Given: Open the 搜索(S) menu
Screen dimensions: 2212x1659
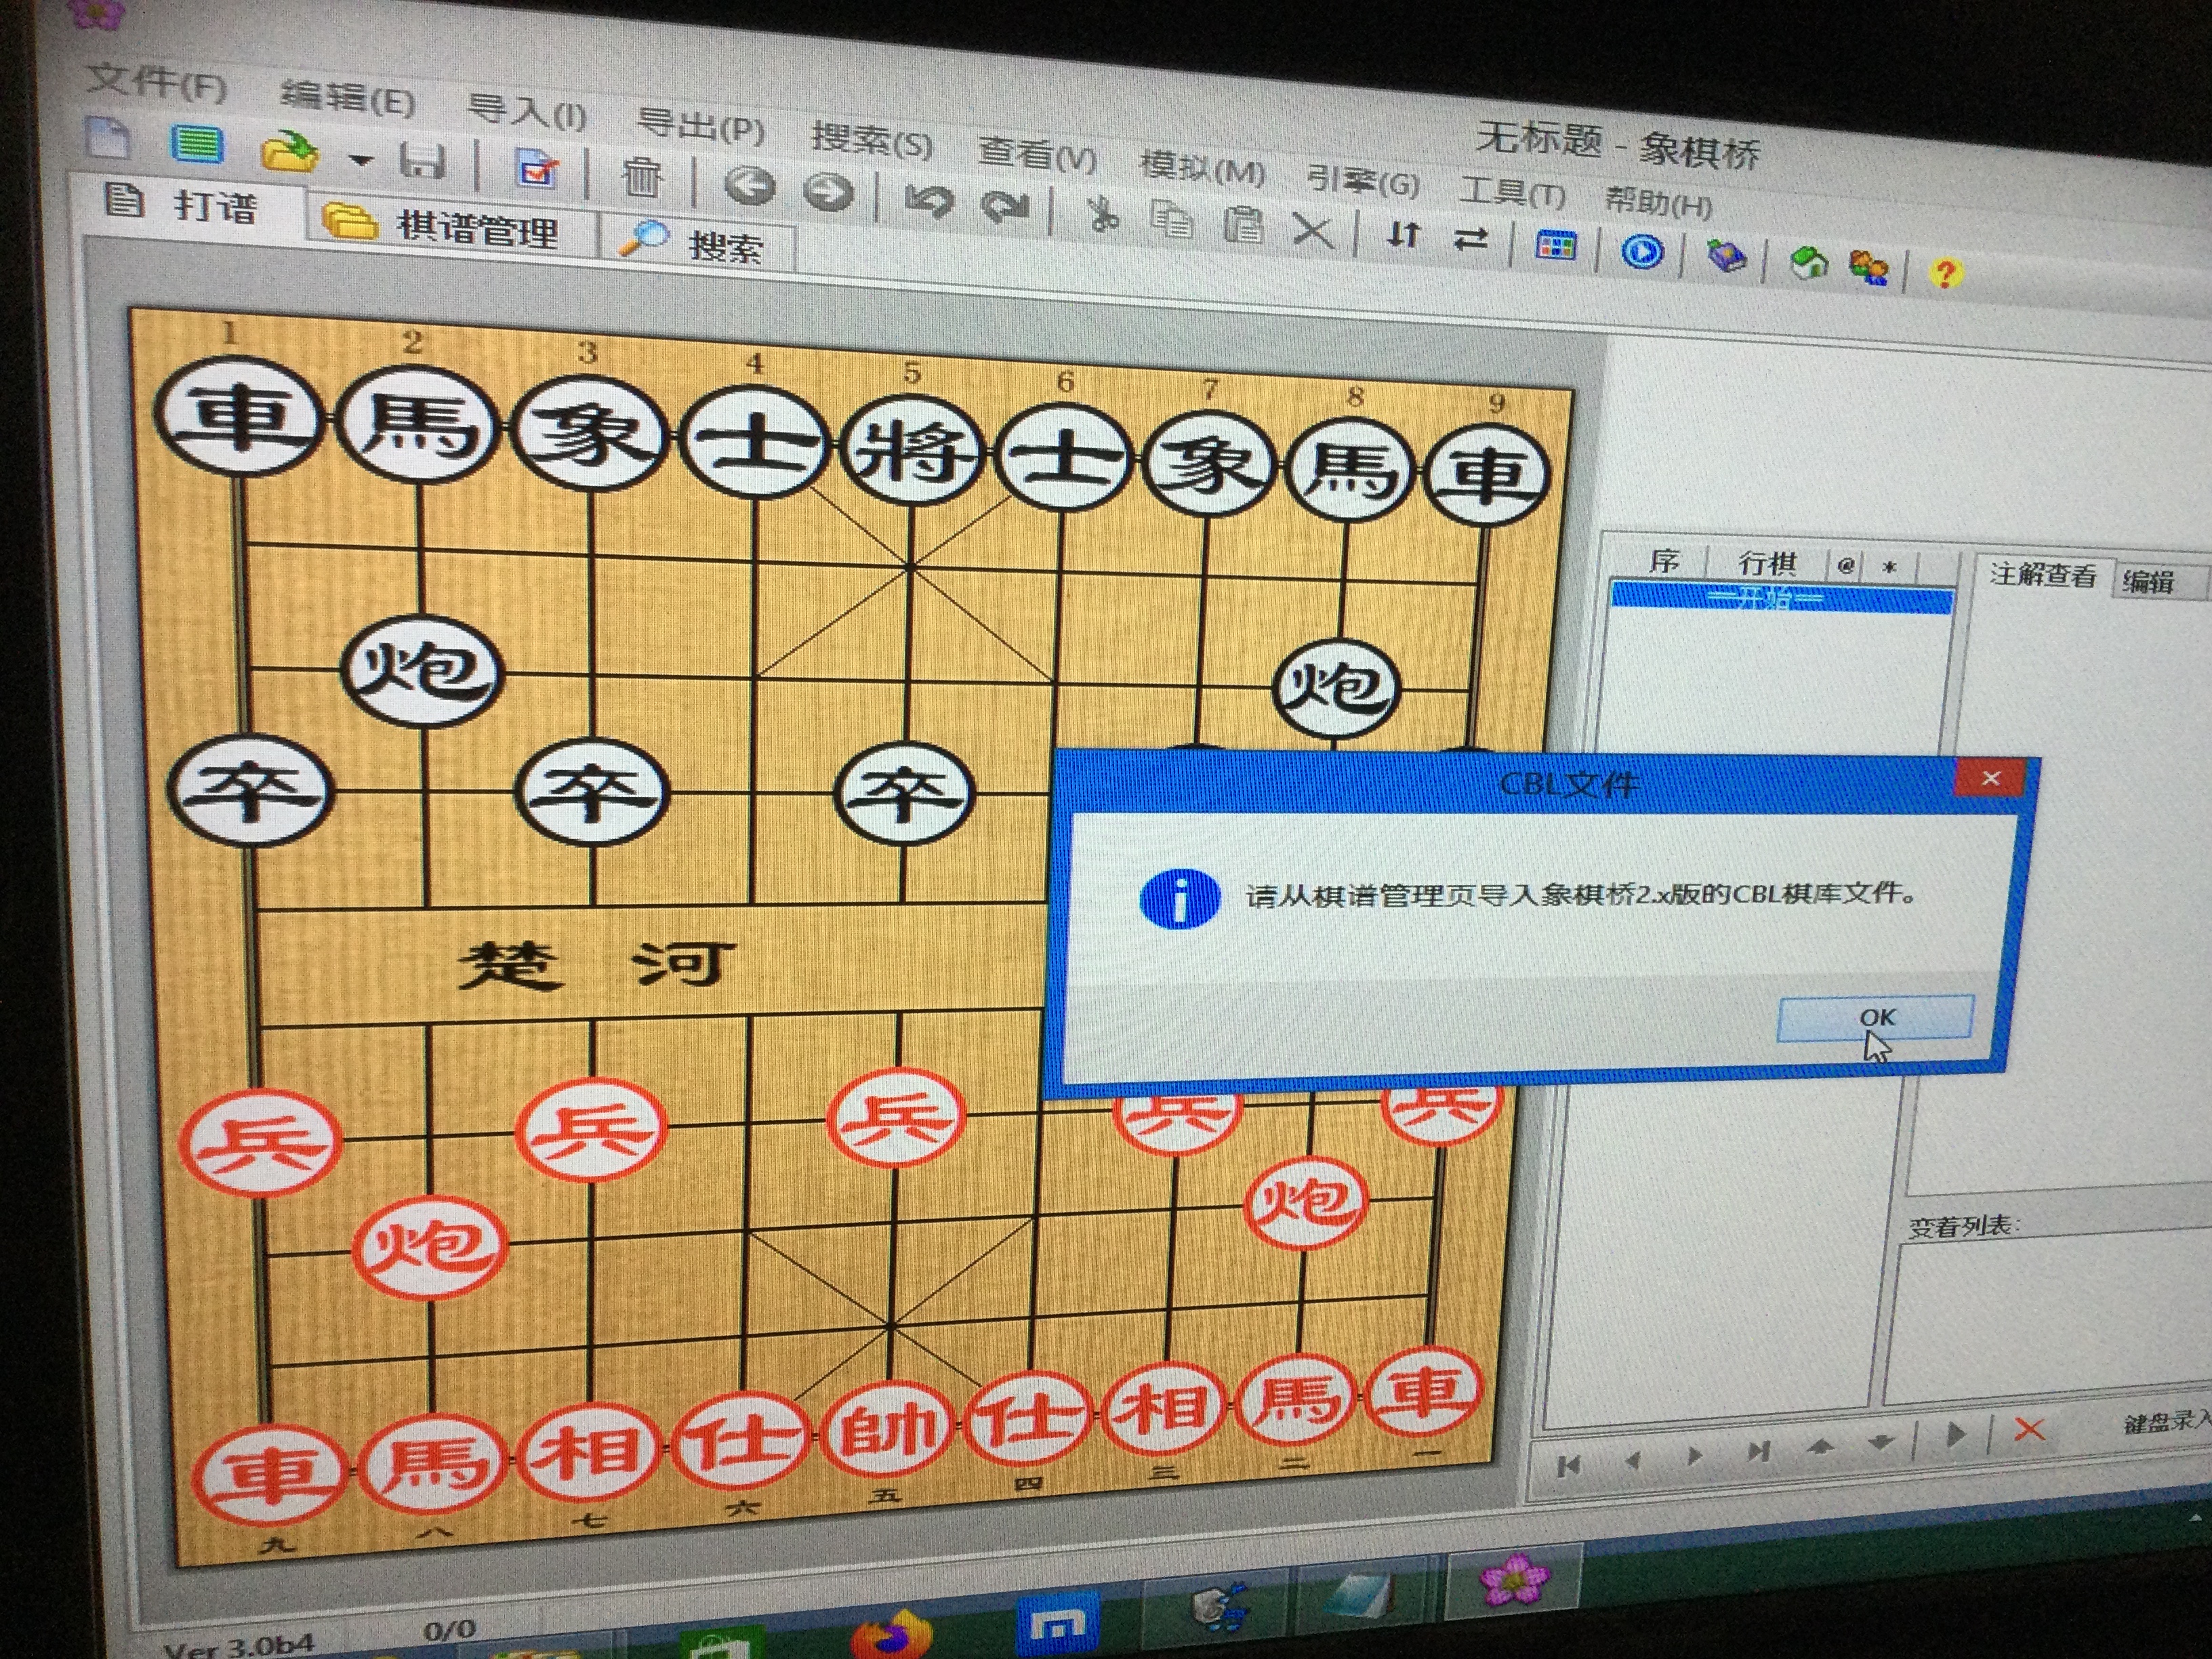Looking at the screenshot, I should coord(871,139).
